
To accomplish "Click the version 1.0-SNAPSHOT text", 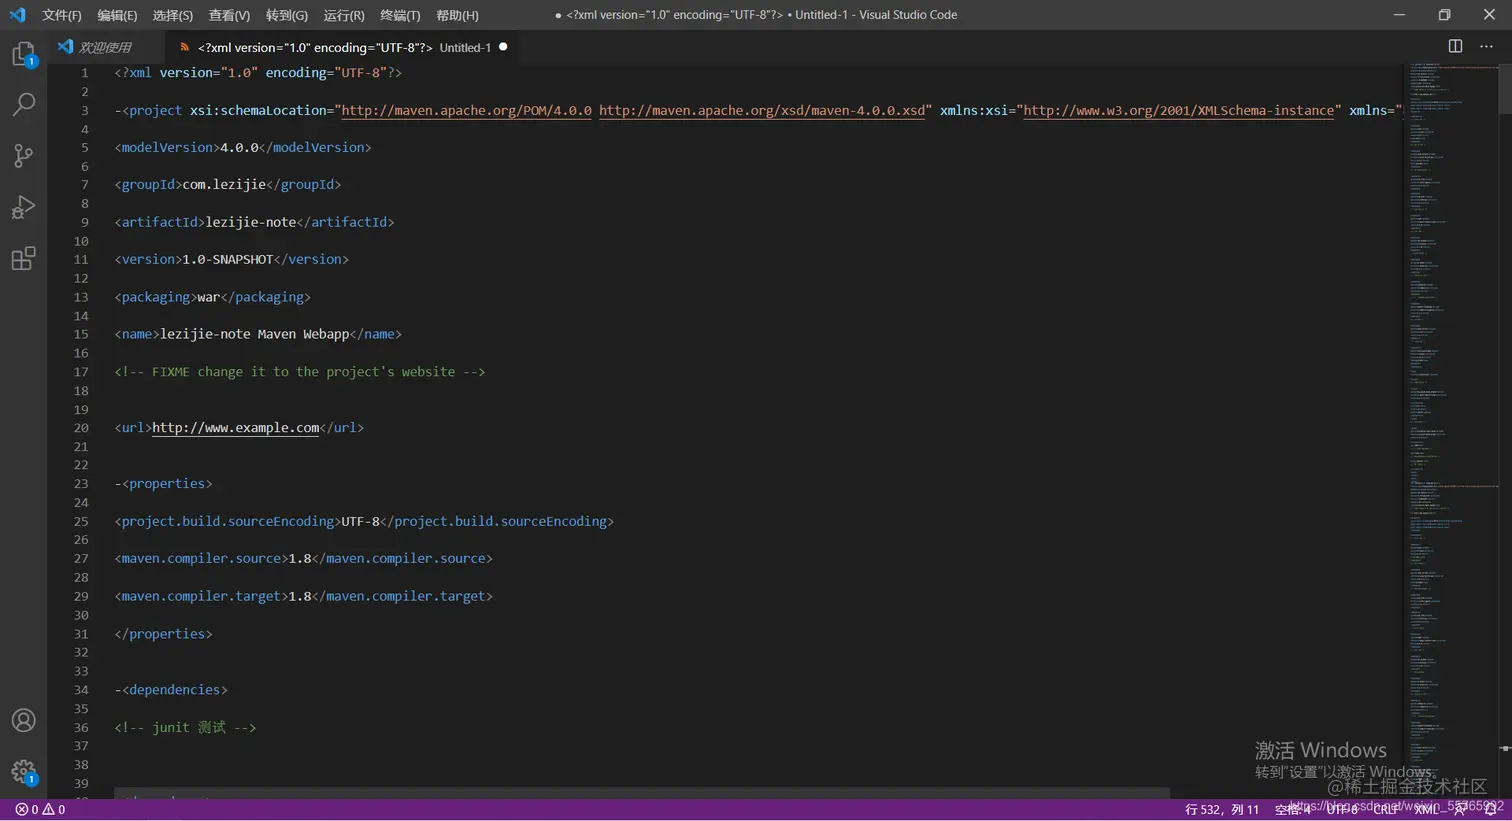I will 232,259.
